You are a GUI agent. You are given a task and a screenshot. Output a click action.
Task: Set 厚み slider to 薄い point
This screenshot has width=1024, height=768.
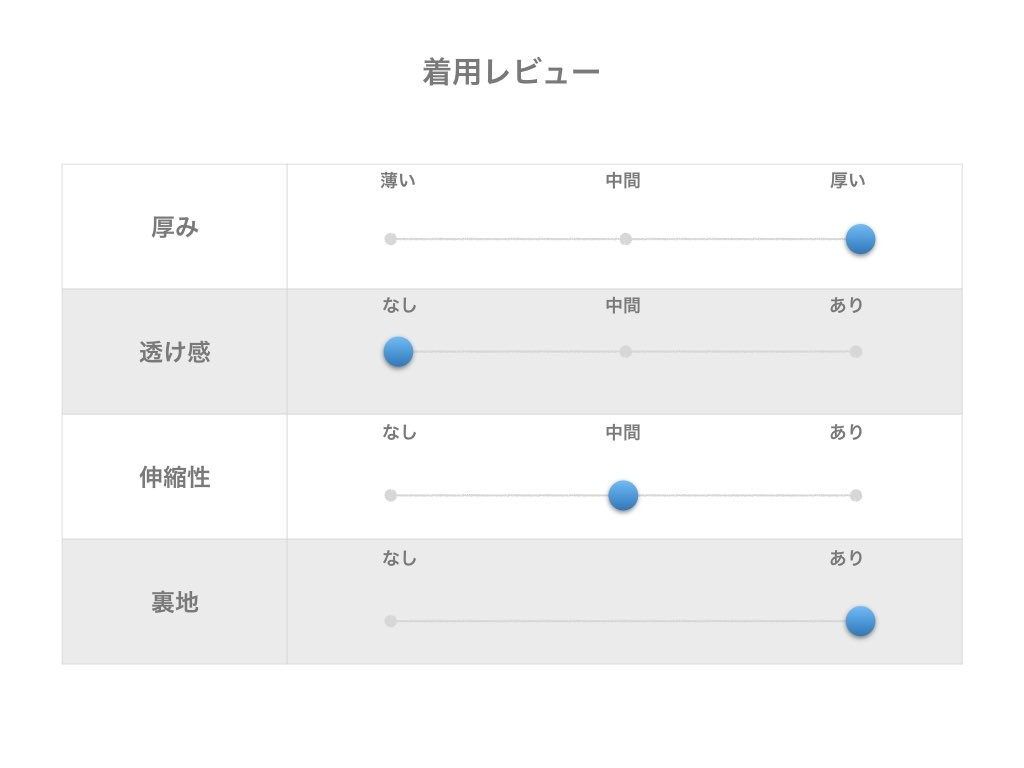[391, 239]
